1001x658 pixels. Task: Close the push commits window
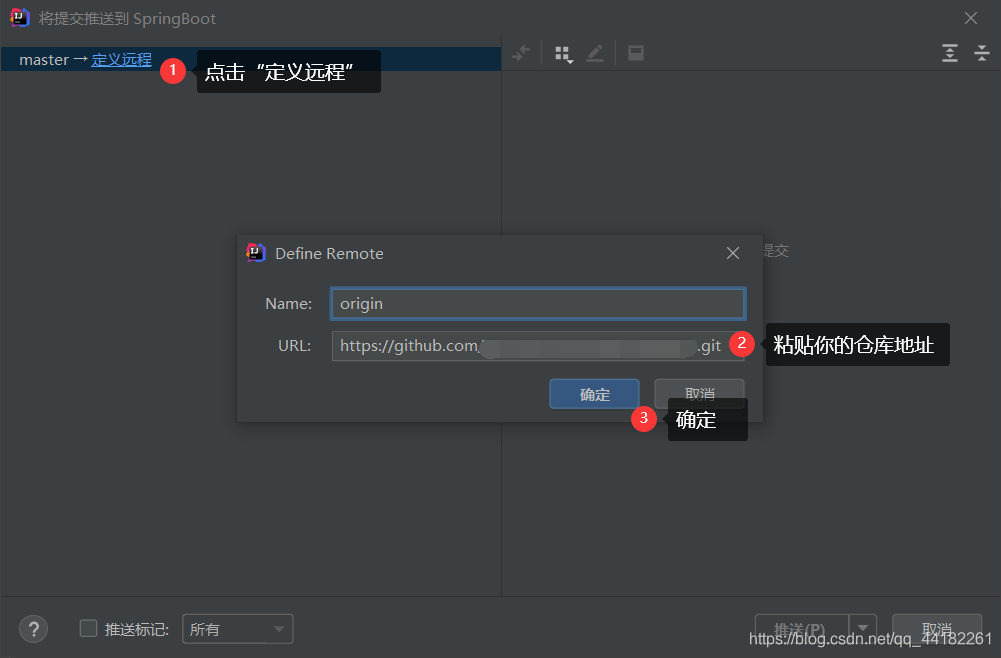[x=971, y=19]
